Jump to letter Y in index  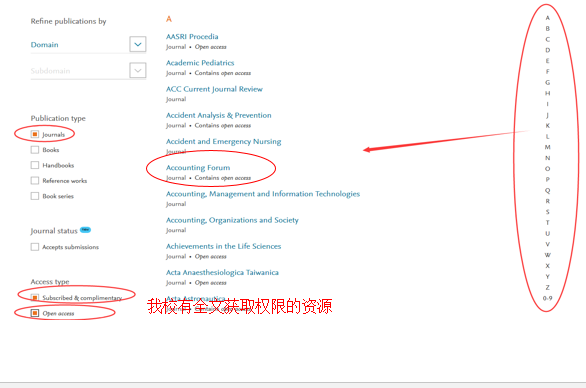tap(548, 277)
